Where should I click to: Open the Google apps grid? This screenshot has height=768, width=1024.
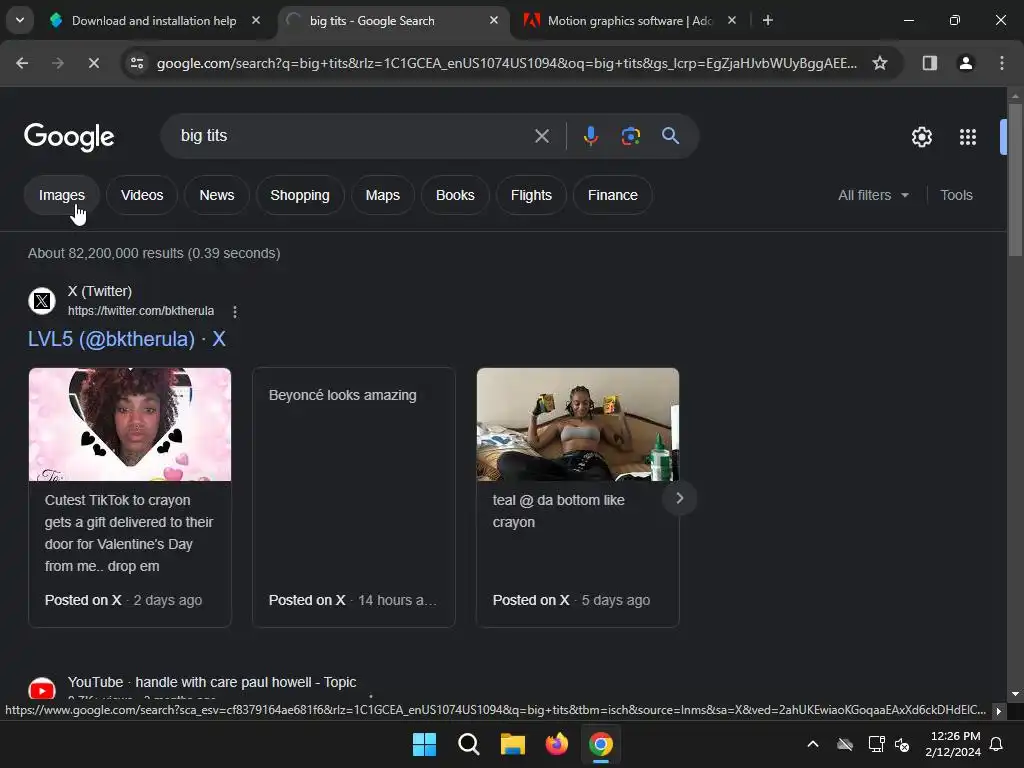pyautogui.click(x=967, y=136)
